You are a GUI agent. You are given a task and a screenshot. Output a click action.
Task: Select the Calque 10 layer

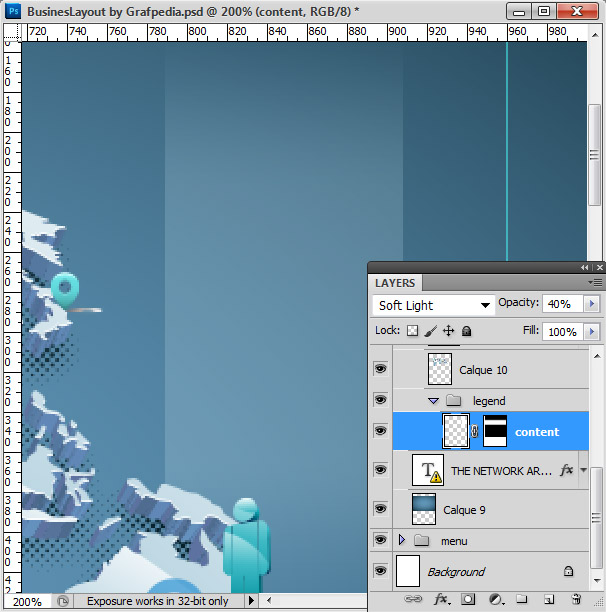tap(491, 369)
